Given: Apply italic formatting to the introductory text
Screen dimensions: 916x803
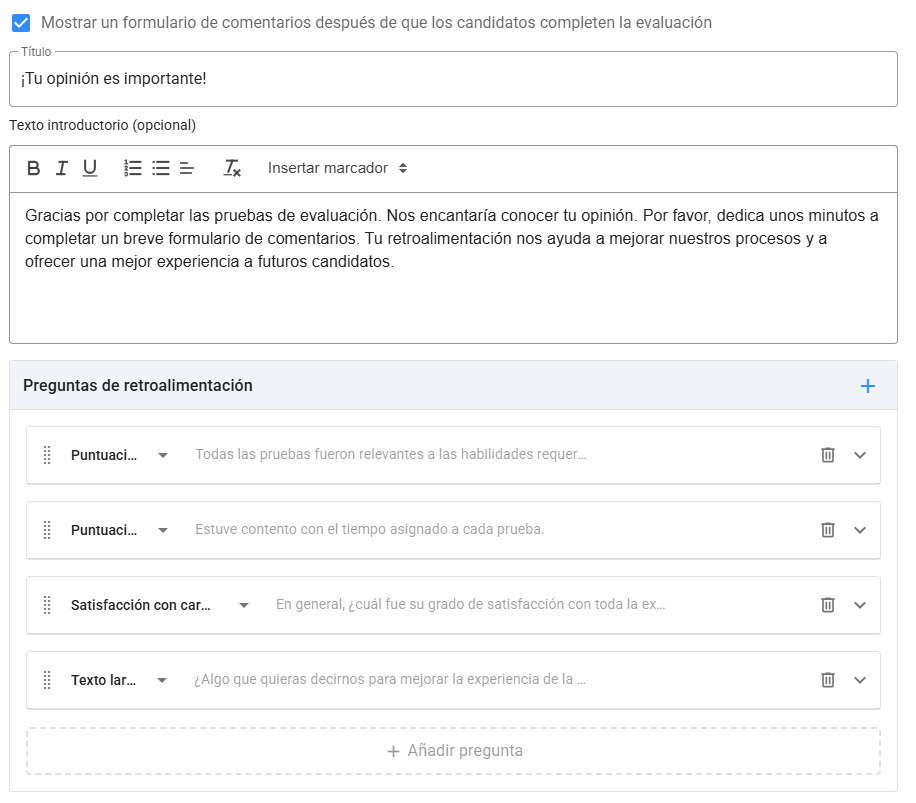Looking at the screenshot, I should 61,167.
